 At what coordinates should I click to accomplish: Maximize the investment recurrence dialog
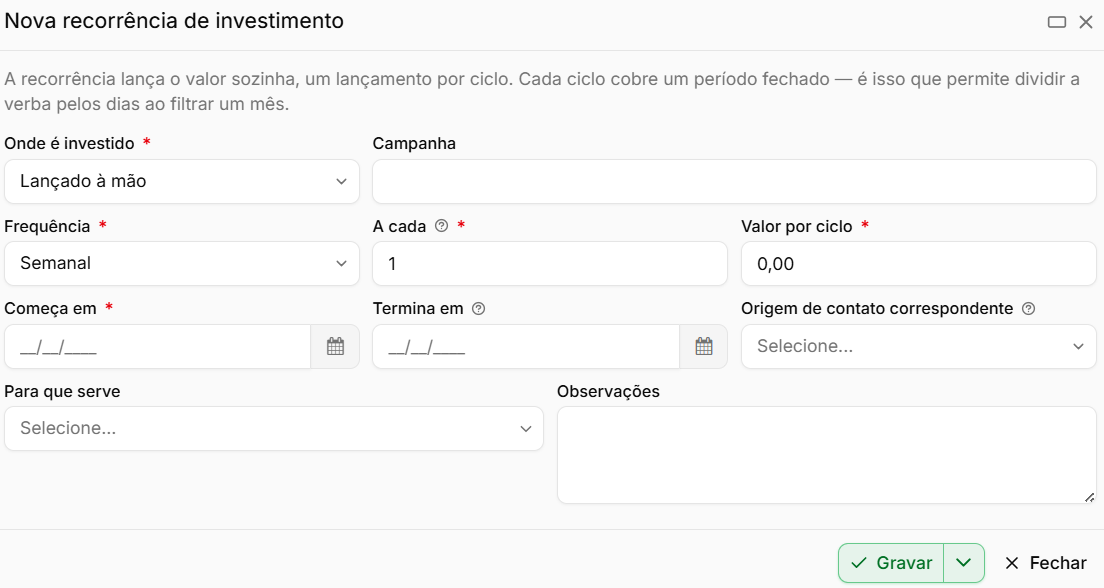(1057, 22)
